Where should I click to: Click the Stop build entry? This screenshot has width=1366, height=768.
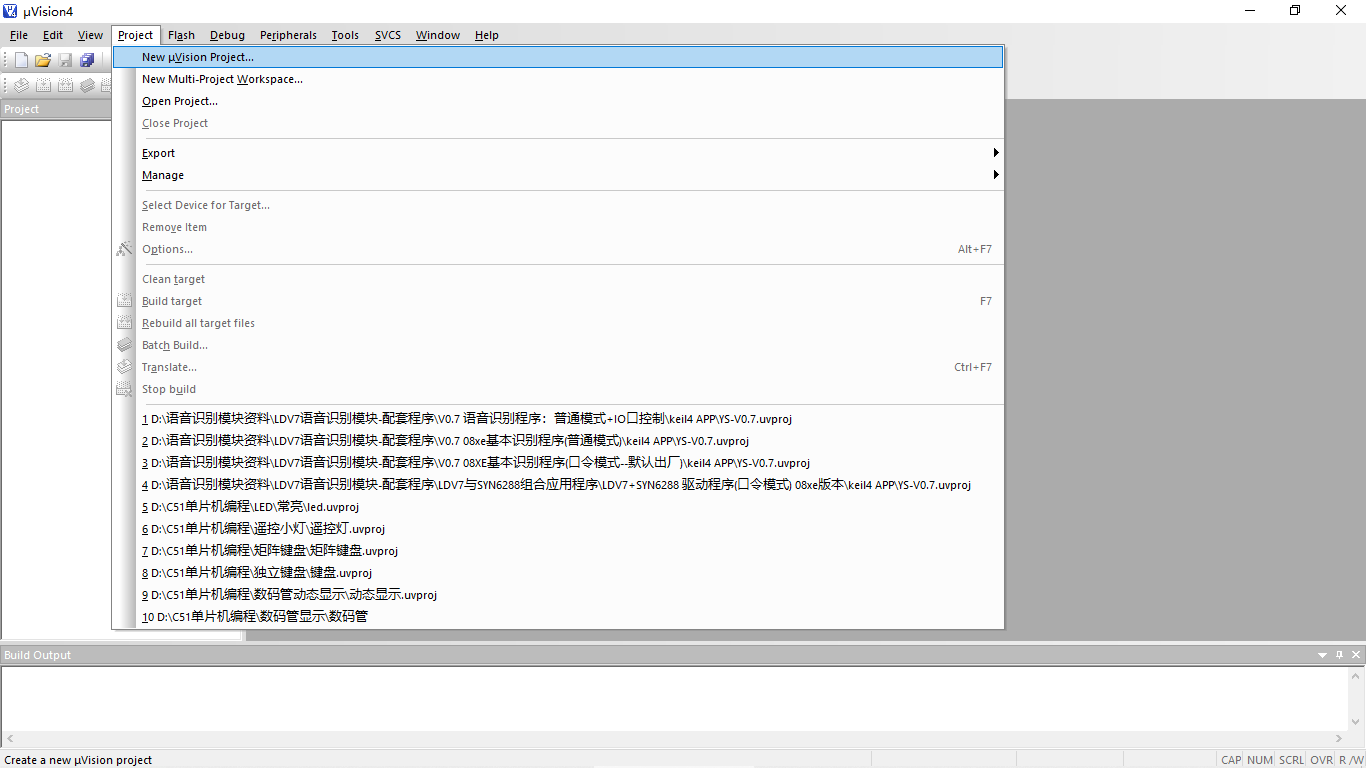[x=558, y=389]
